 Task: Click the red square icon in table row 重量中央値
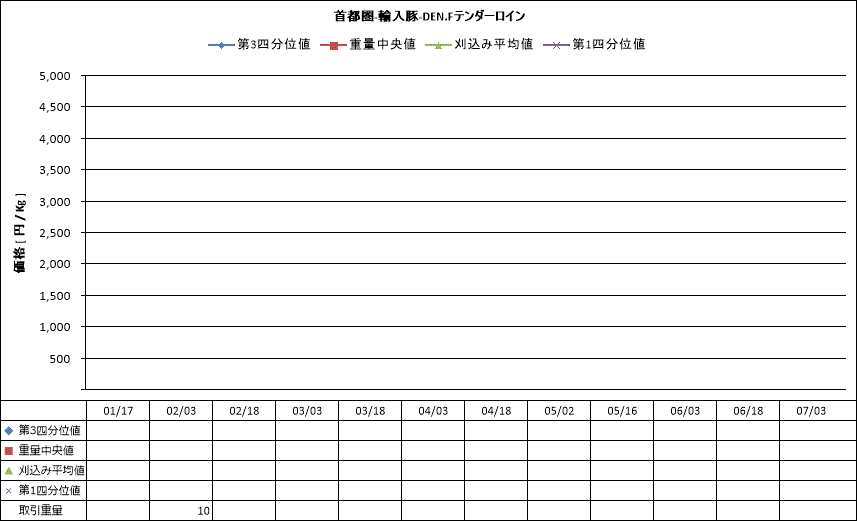(9, 451)
